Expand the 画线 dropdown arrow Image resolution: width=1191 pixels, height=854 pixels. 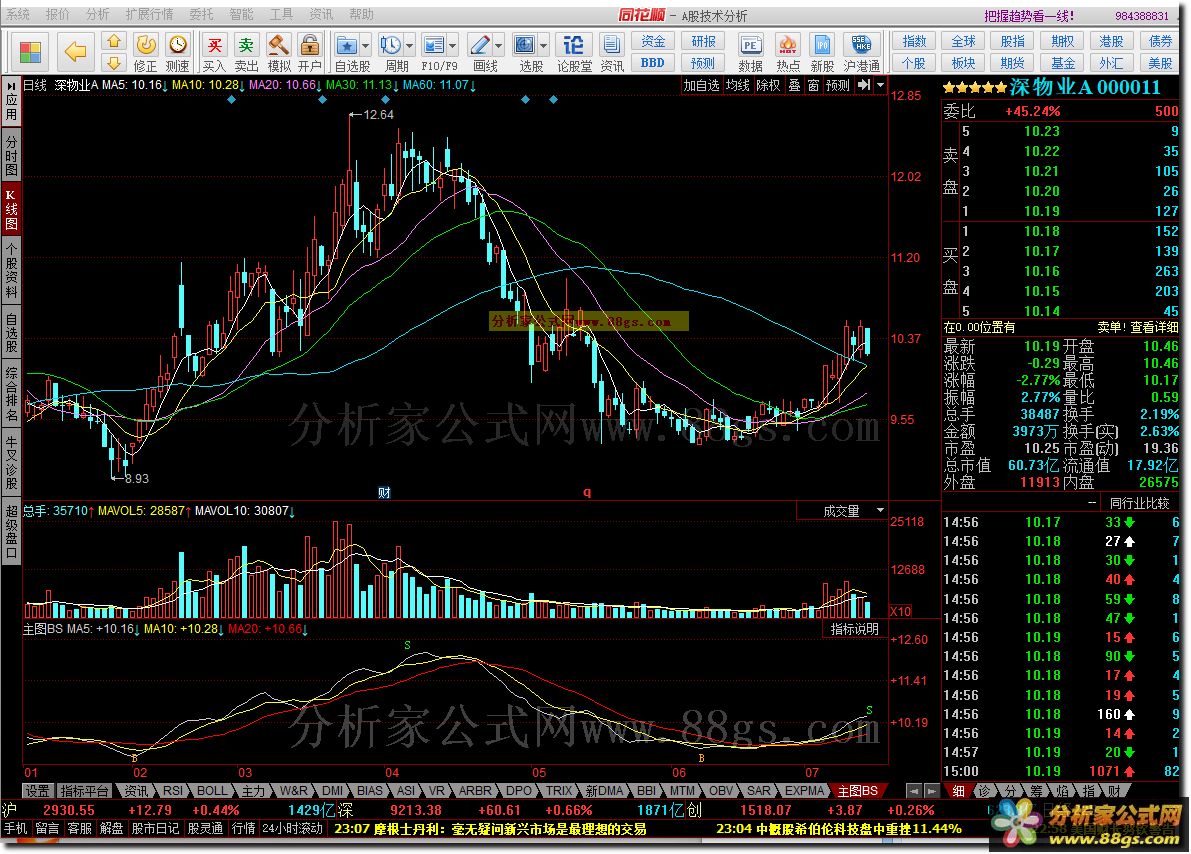[x=498, y=45]
